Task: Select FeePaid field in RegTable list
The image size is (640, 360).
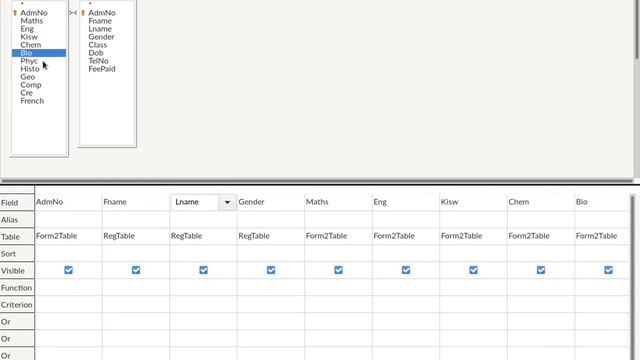Action: tap(102, 69)
